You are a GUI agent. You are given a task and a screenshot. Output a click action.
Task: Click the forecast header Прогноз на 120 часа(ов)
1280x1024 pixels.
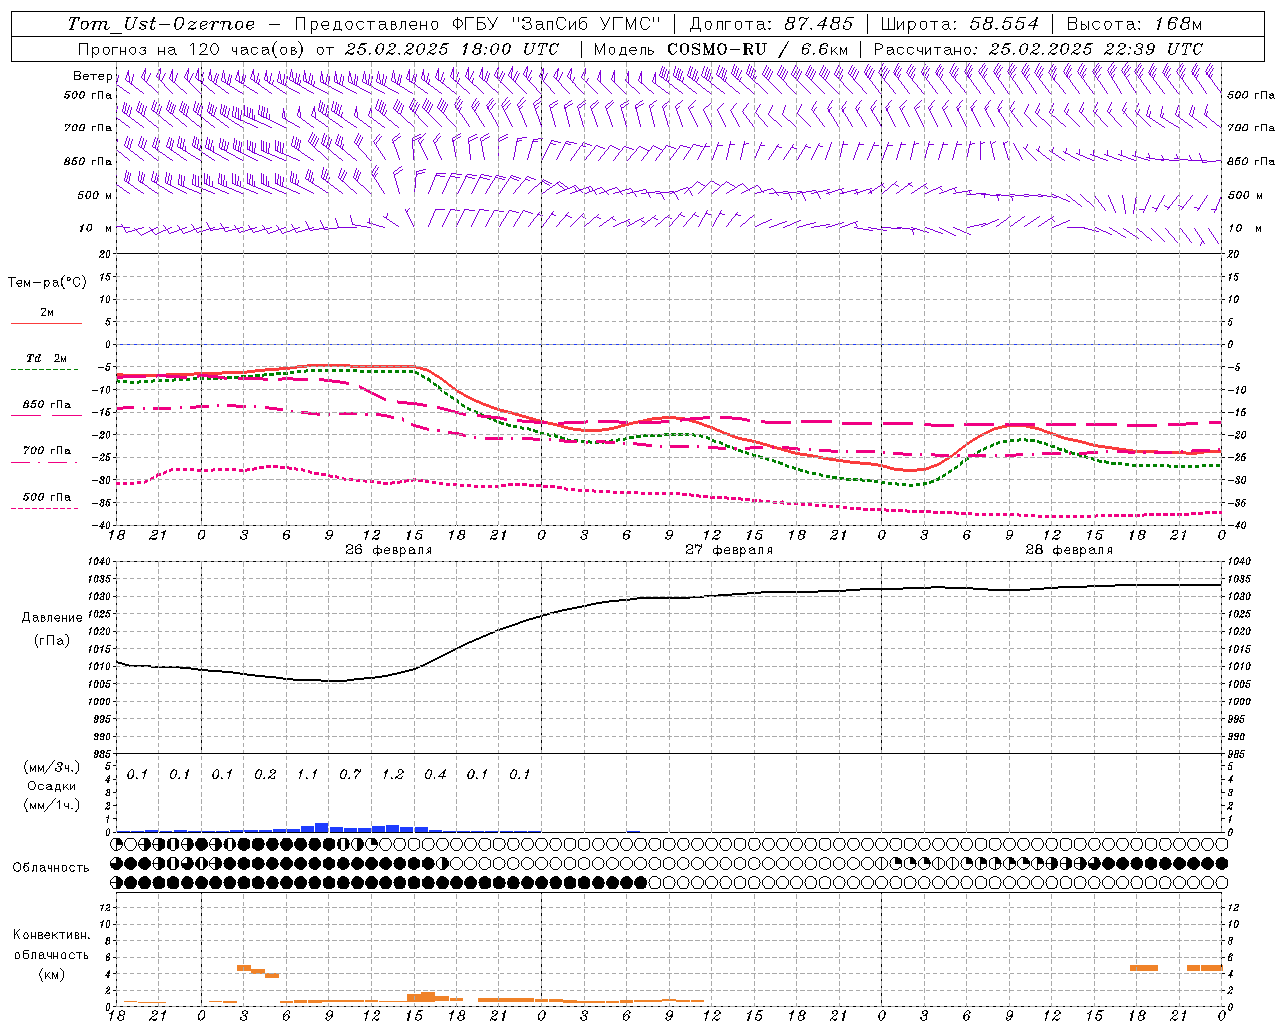[193, 49]
